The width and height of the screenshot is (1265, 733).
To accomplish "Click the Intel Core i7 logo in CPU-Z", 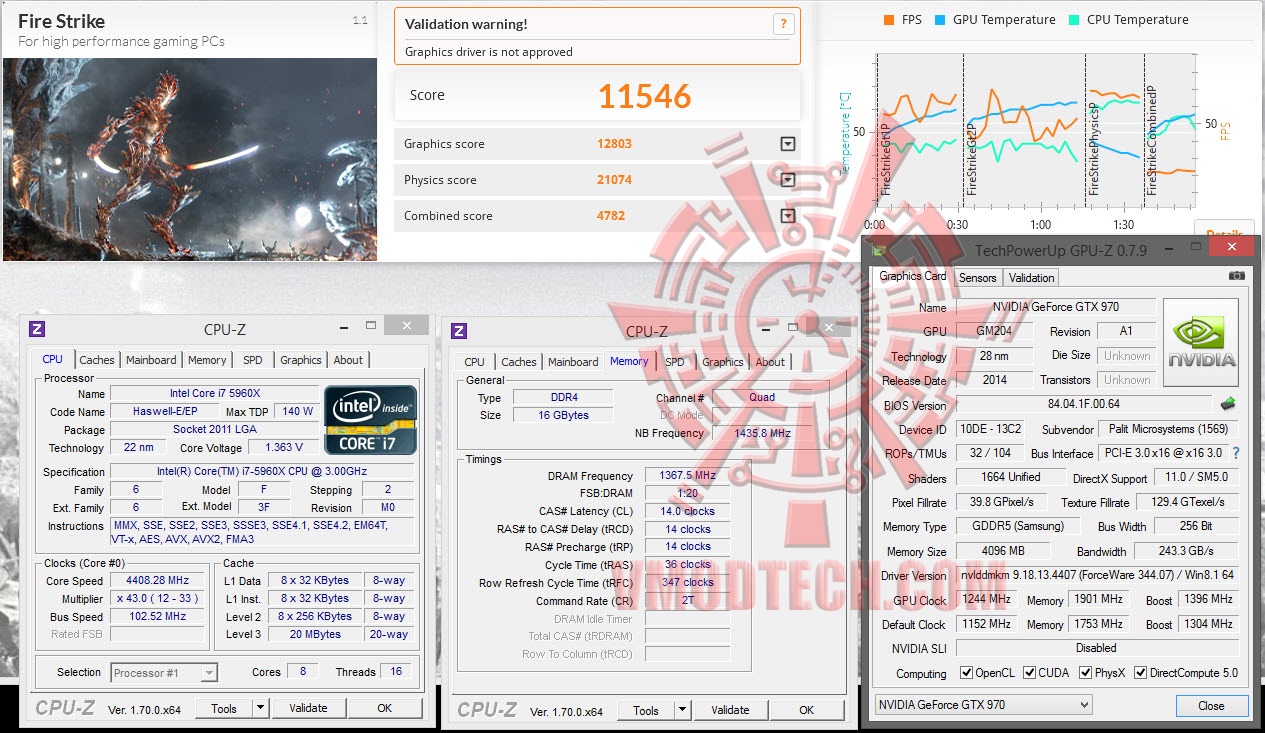I will [370, 419].
